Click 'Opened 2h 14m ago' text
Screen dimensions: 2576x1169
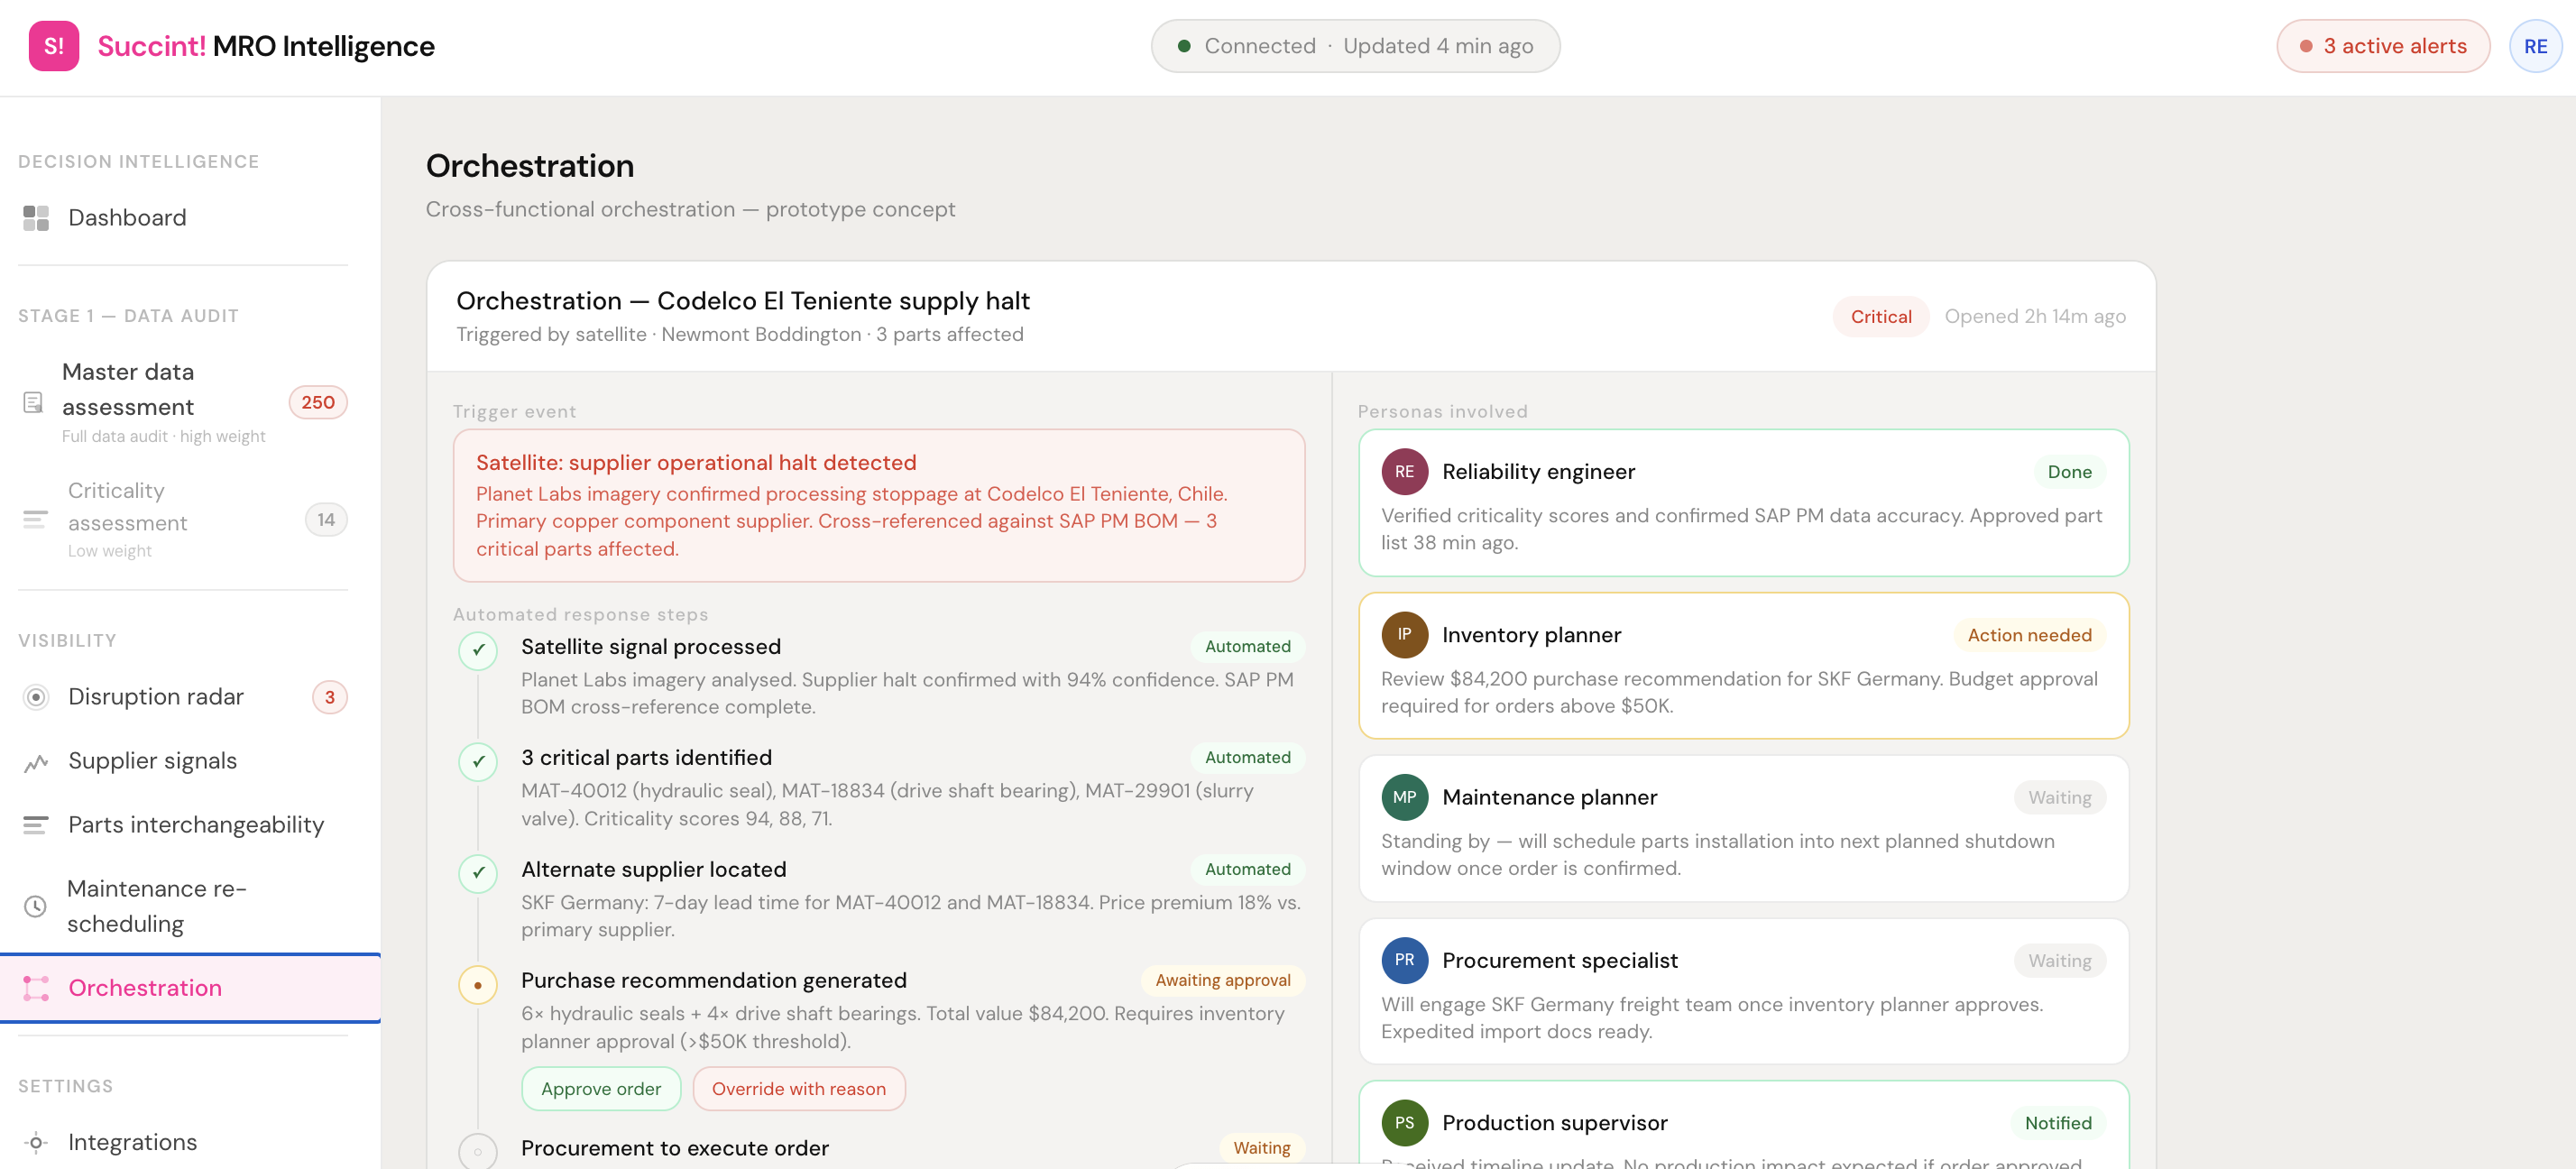click(x=2035, y=317)
